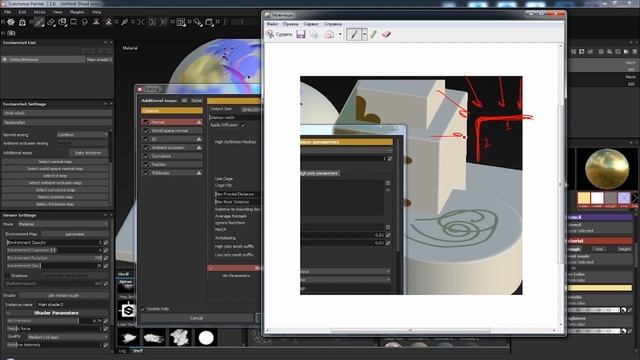Open the File menu in Substance Painter
The image size is (640, 360).
7,12
